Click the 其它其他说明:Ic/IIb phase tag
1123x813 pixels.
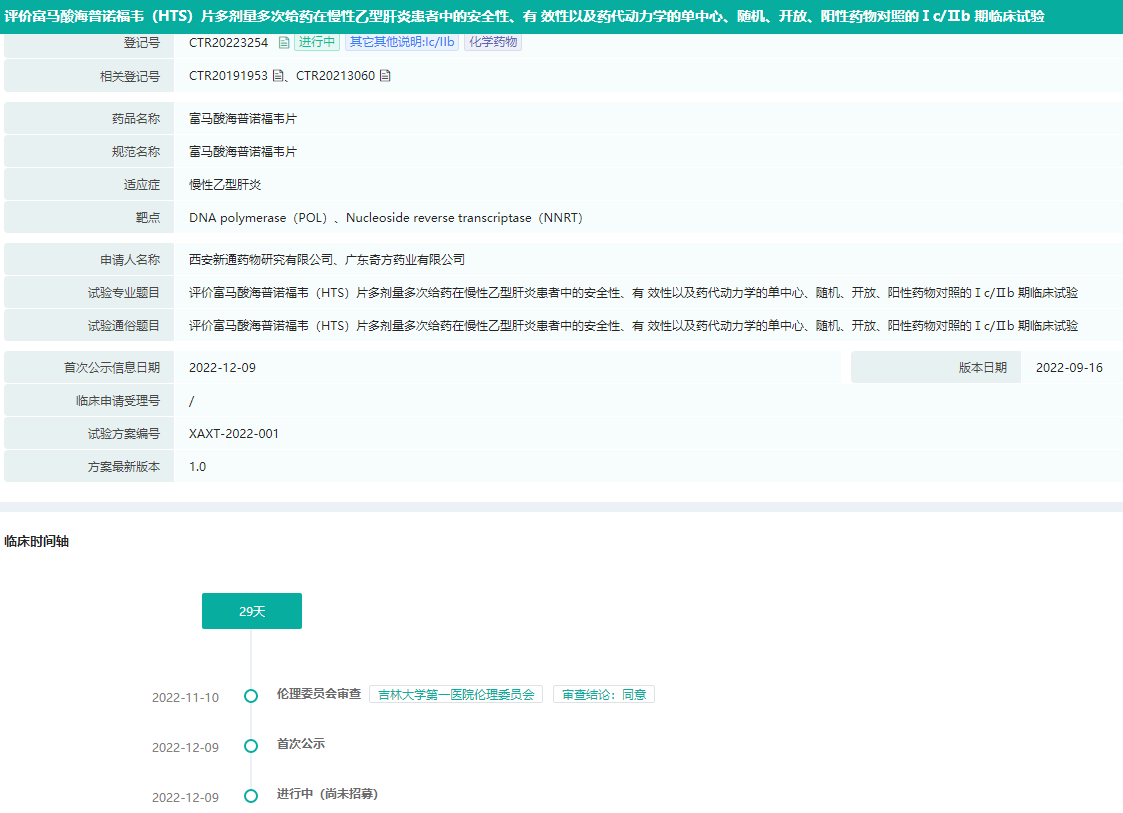pyautogui.click(x=401, y=42)
